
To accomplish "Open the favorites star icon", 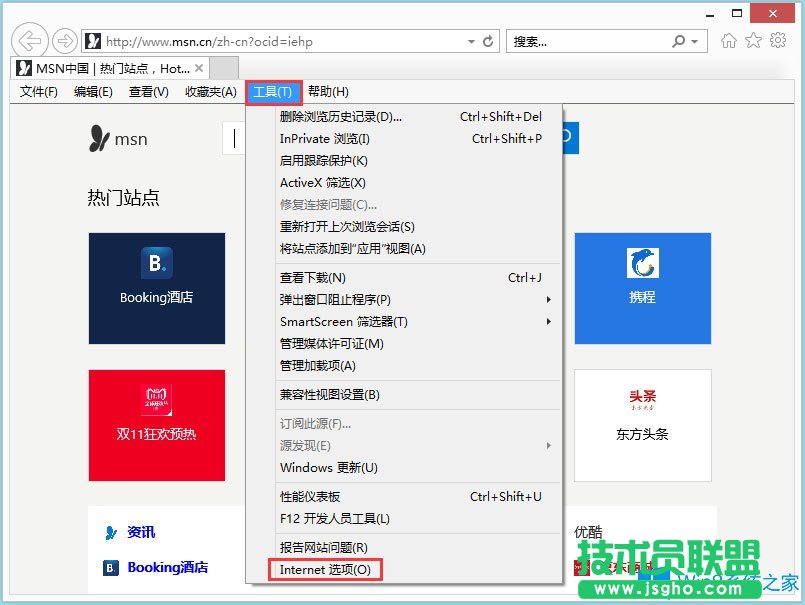I will click(755, 41).
